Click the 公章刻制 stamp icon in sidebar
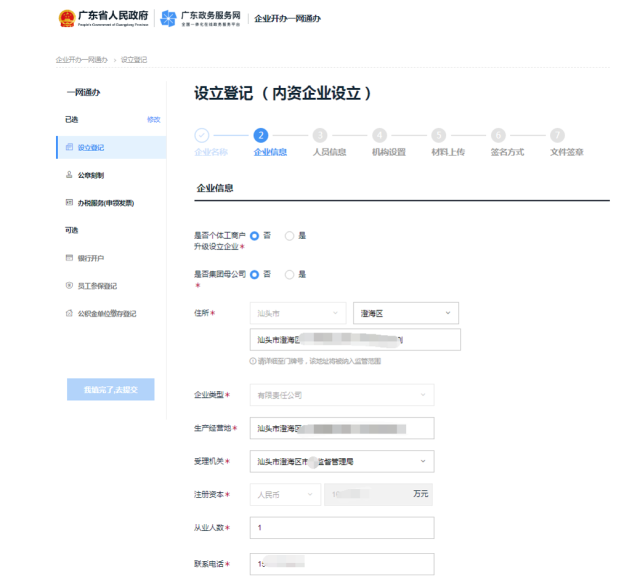Screen dimensions: 640x582 [x=69, y=175]
